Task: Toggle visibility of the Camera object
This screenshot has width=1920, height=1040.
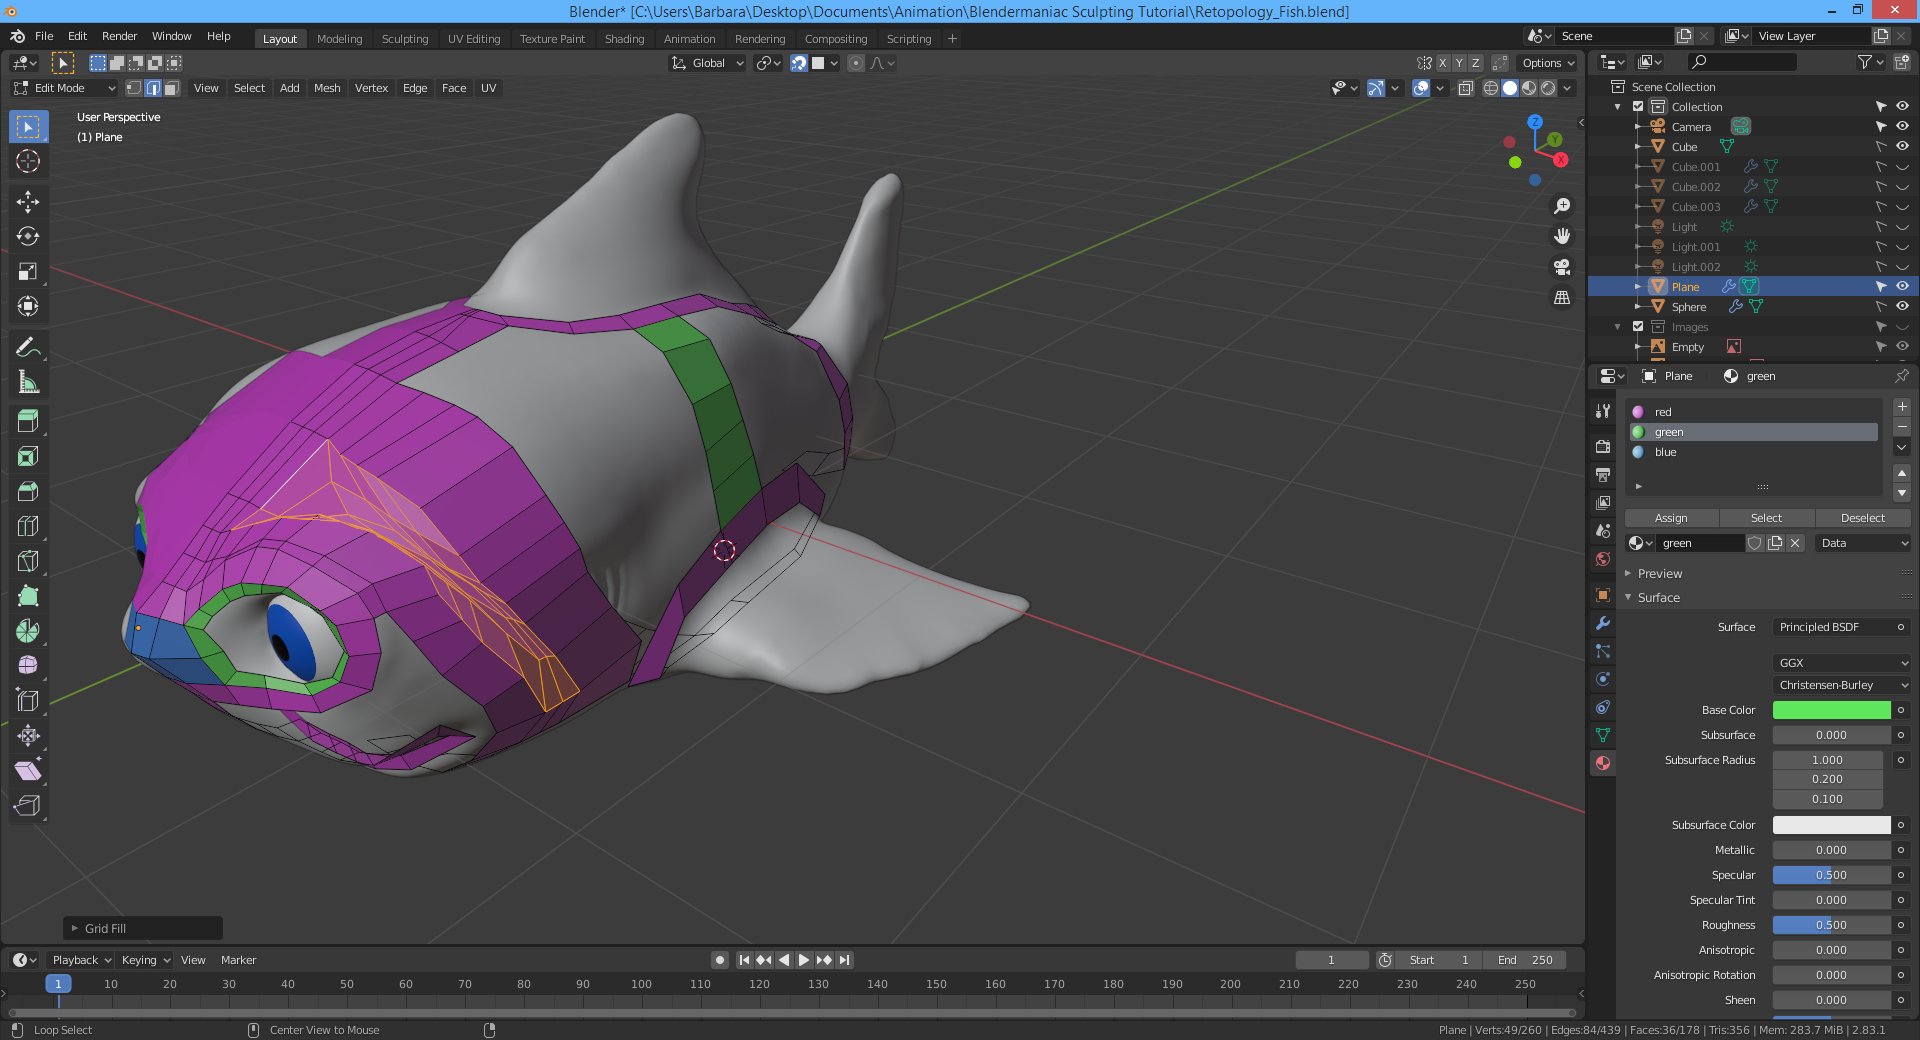Action: coord(1902,127)
